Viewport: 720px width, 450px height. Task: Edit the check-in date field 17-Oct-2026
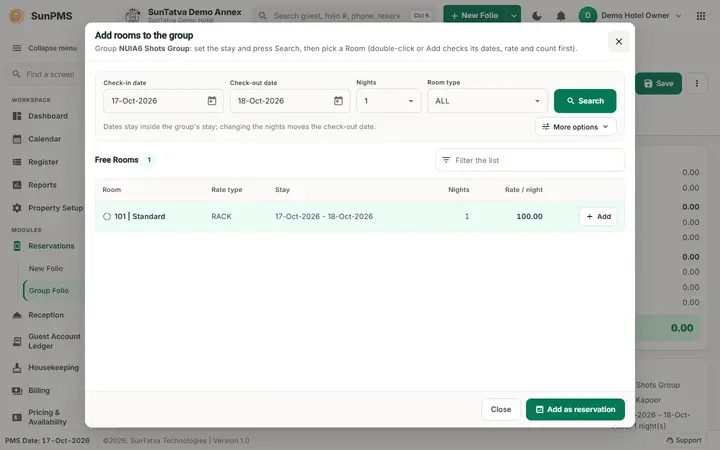point(163,101)
